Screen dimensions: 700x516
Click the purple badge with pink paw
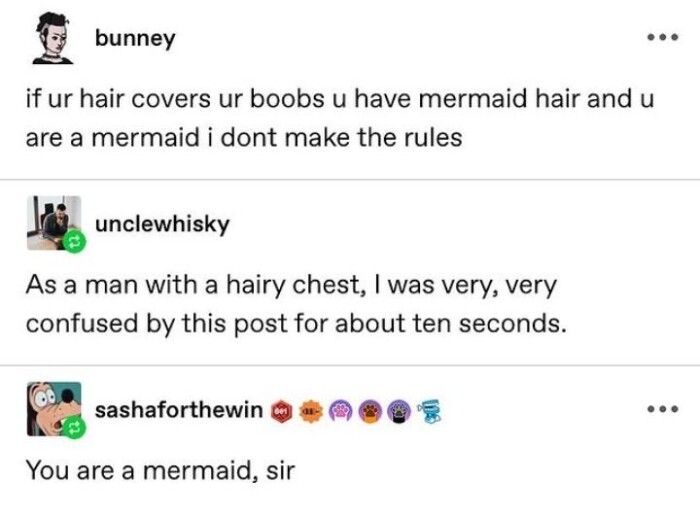click(341, 412)
